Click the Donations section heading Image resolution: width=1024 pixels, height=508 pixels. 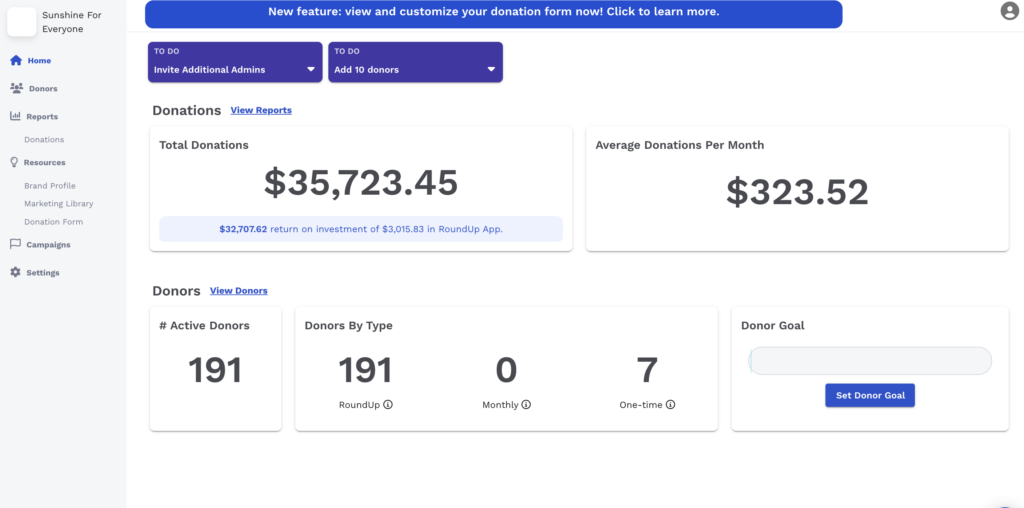[187, 110]
